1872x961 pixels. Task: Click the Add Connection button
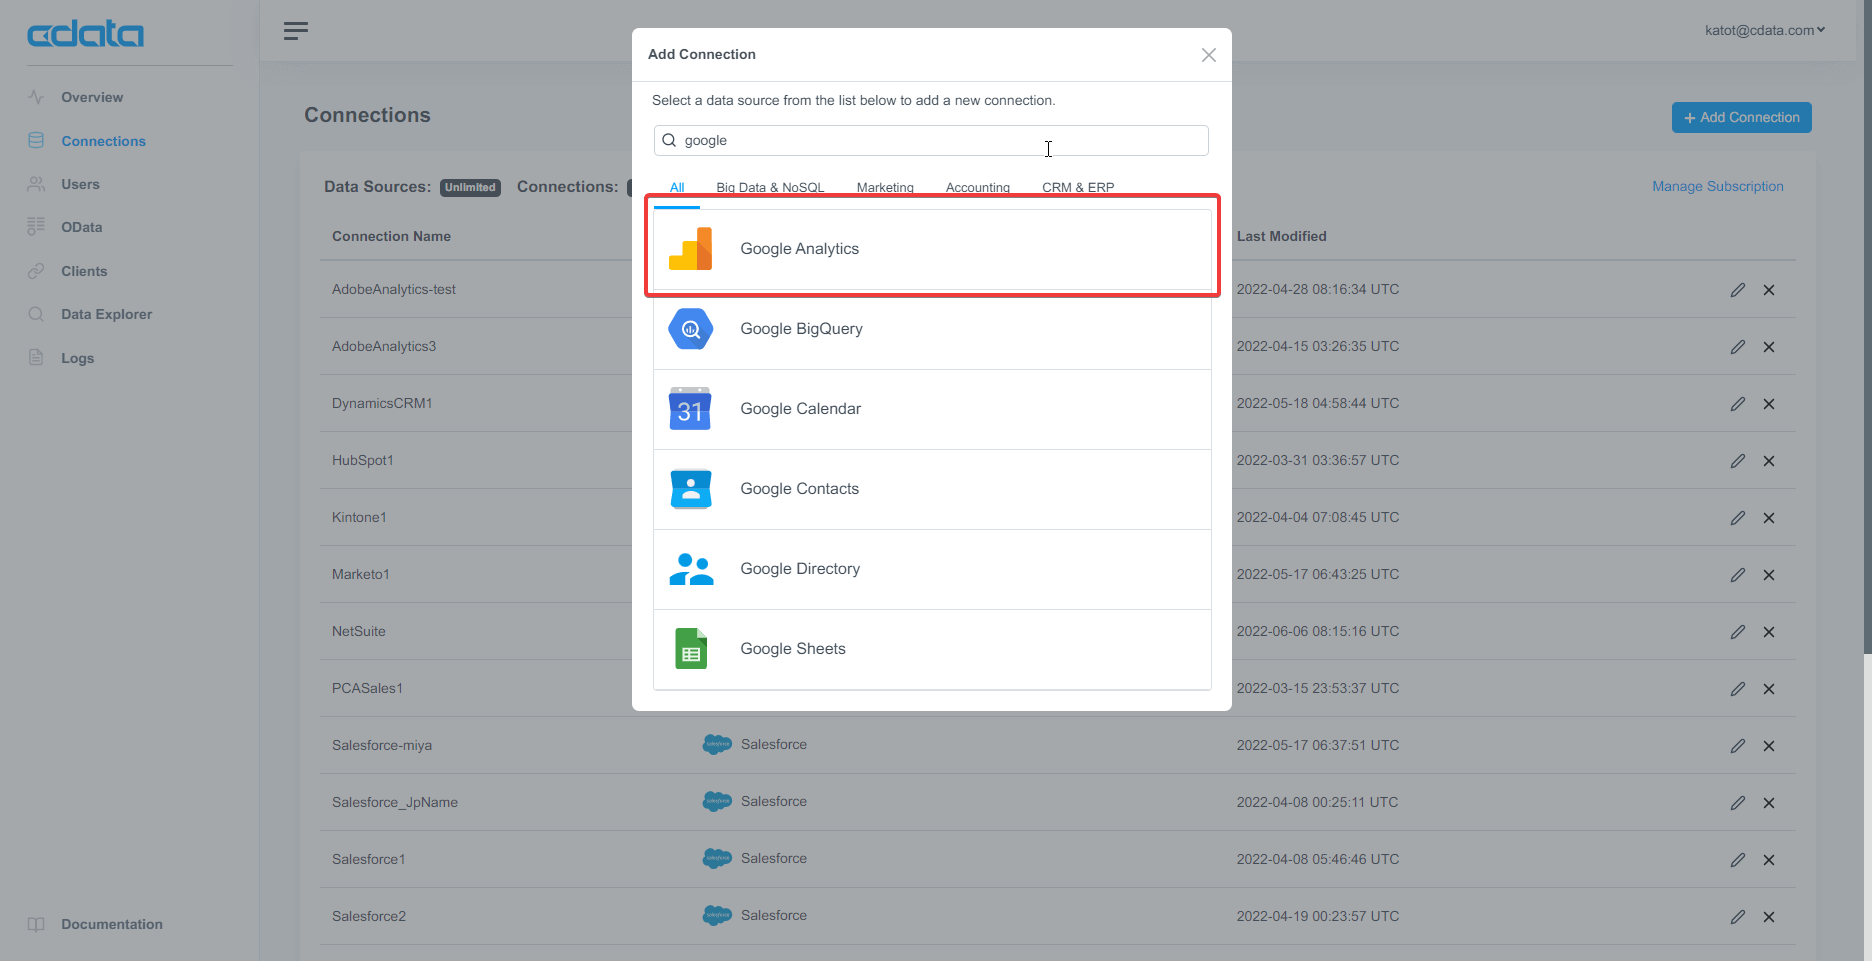tap(1741, 117)
